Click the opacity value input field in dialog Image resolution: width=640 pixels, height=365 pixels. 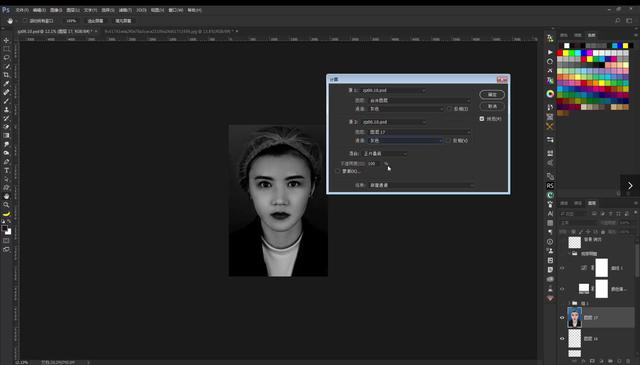pos(373,163)
